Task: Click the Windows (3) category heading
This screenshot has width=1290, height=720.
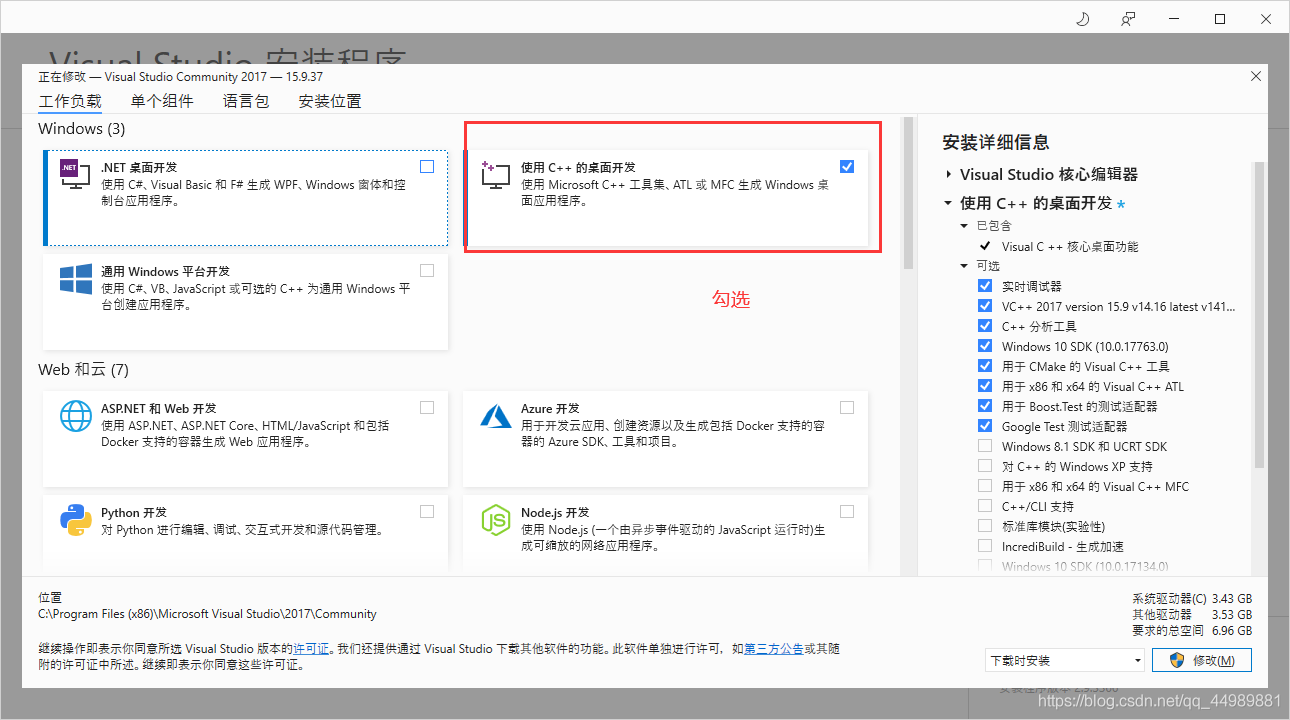Action: (82, 129)
